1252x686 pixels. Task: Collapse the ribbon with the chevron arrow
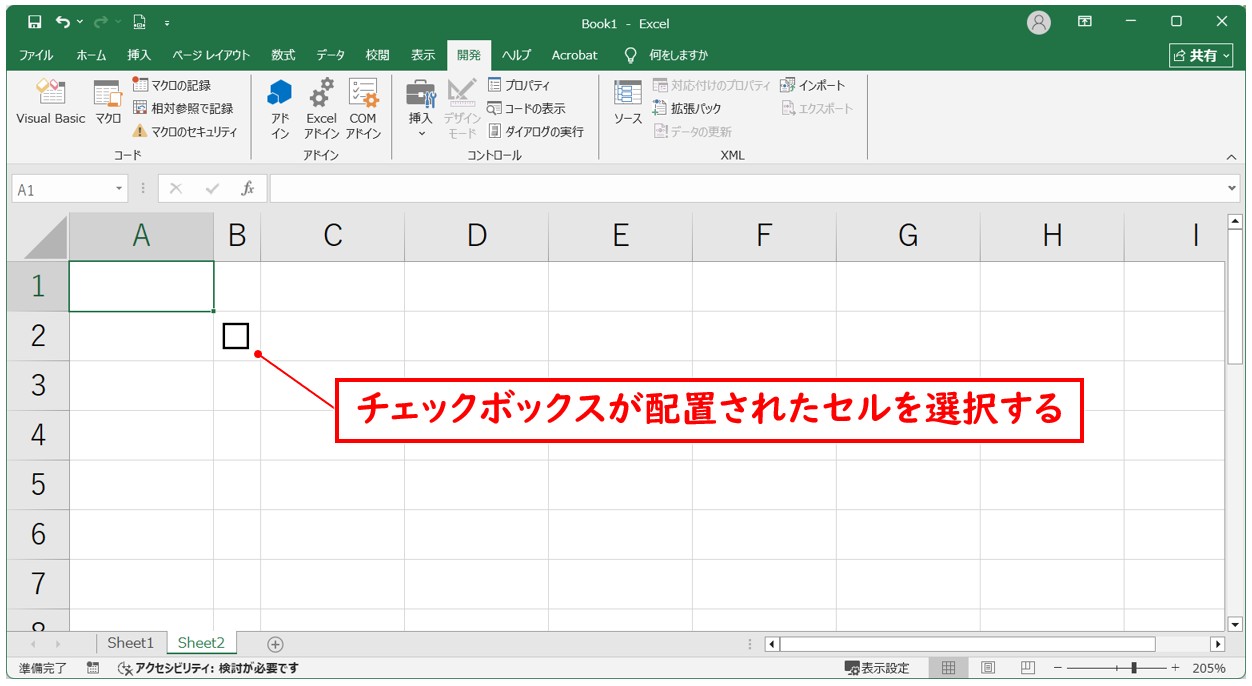click(x=1231, y=157)
